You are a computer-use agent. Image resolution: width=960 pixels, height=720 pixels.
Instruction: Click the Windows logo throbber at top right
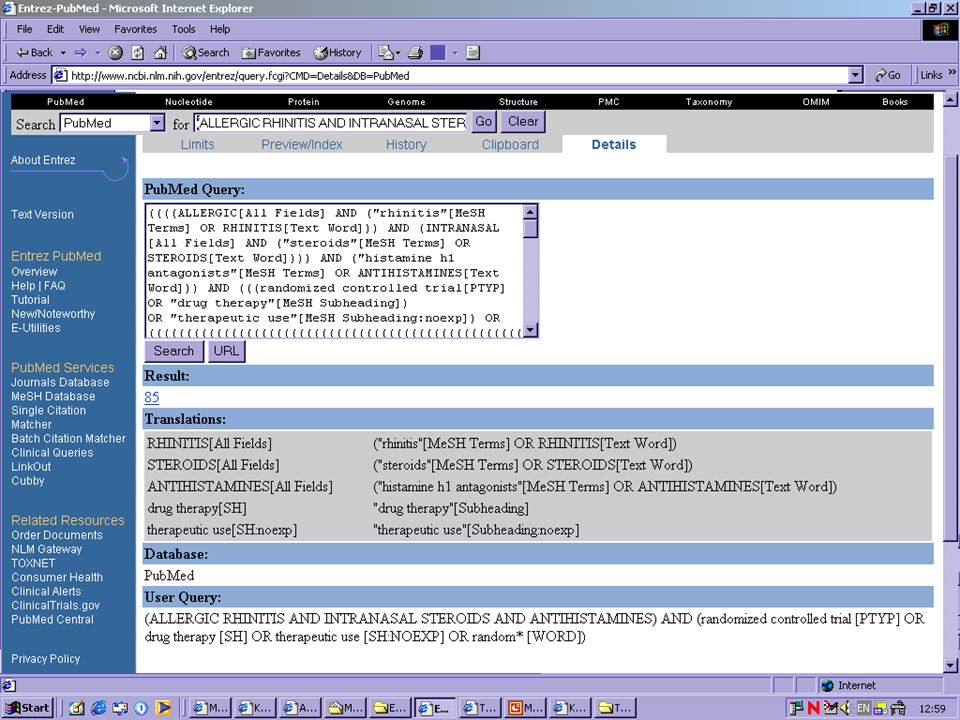940,29
